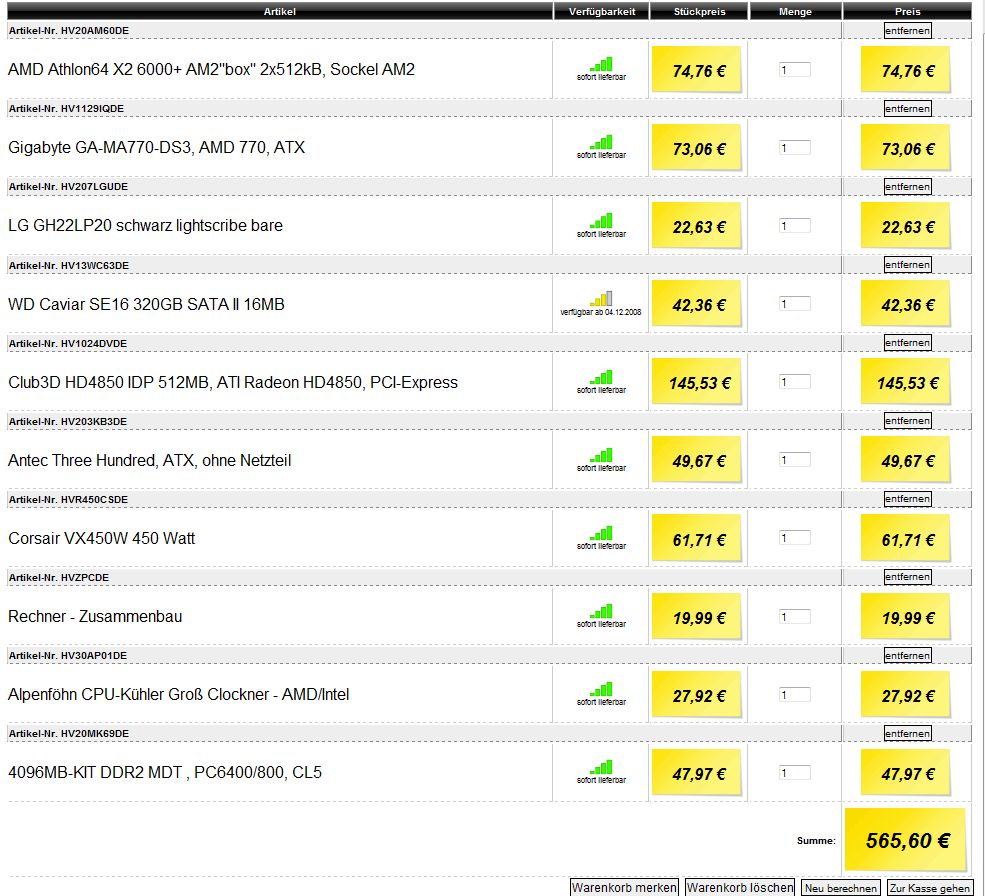Viewport: 985px width, 896px height.
Task: Focus quantity field for Rechner - Zusammenbau
Action: (795, 616)
